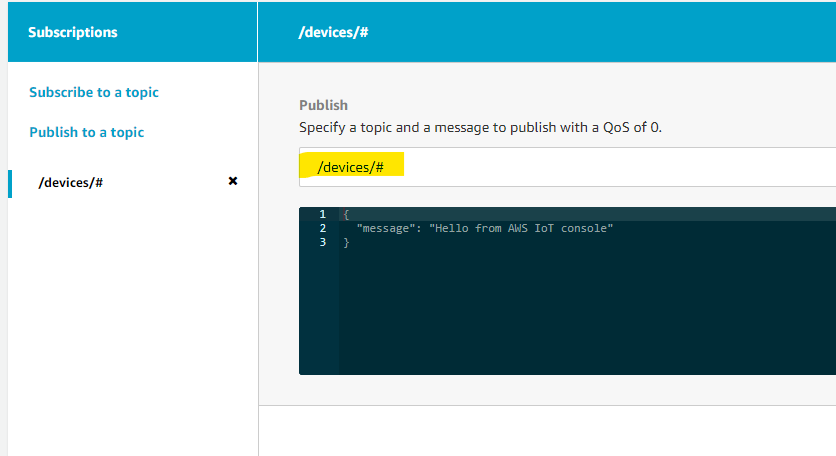The image size is (836, 456).
Task: Open the Subscribe to a topic link
Action: (94, 92)
